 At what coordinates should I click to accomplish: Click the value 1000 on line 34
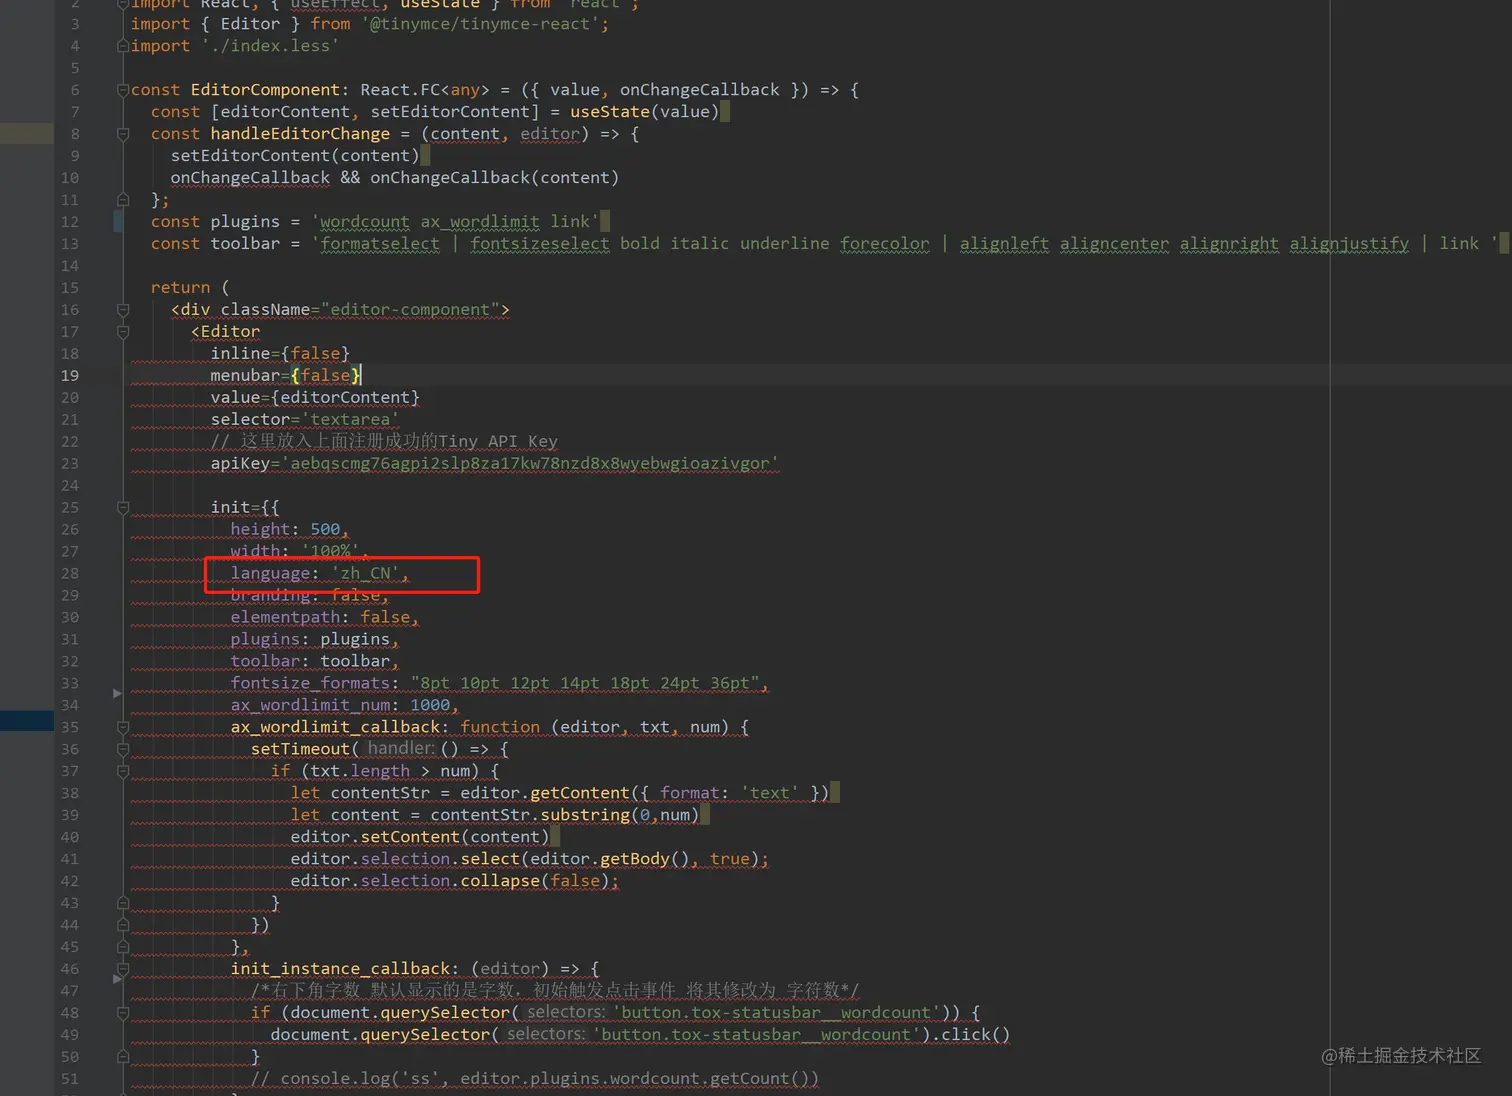[430, 706]
